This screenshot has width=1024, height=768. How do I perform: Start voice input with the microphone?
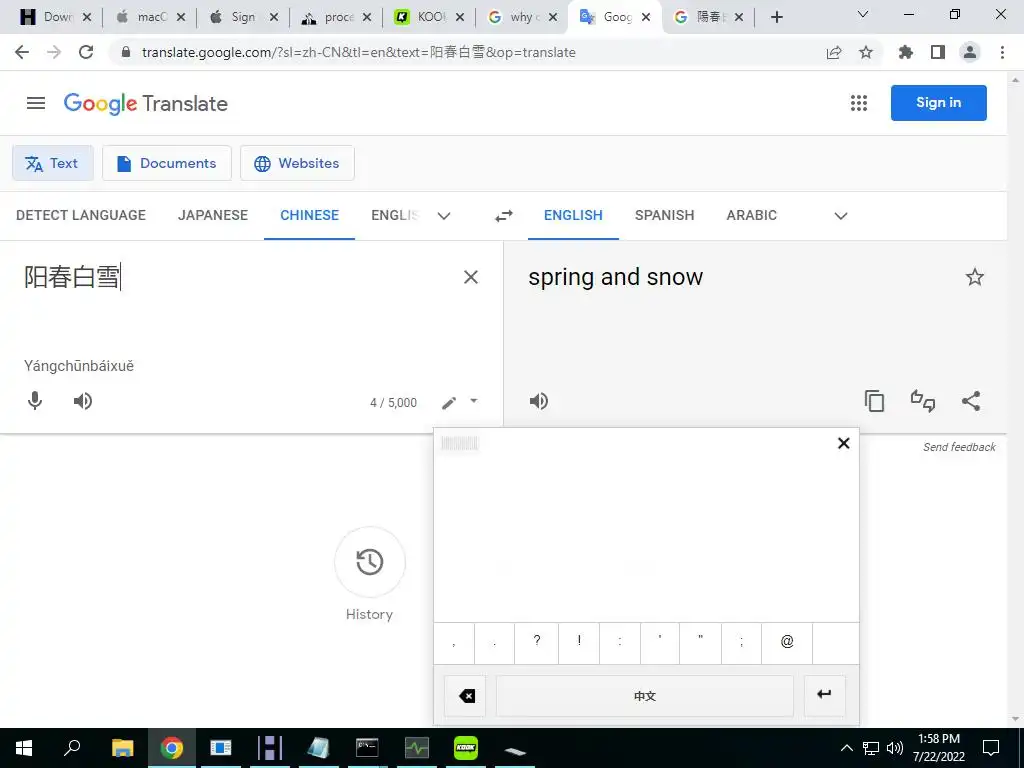point(35,401)
